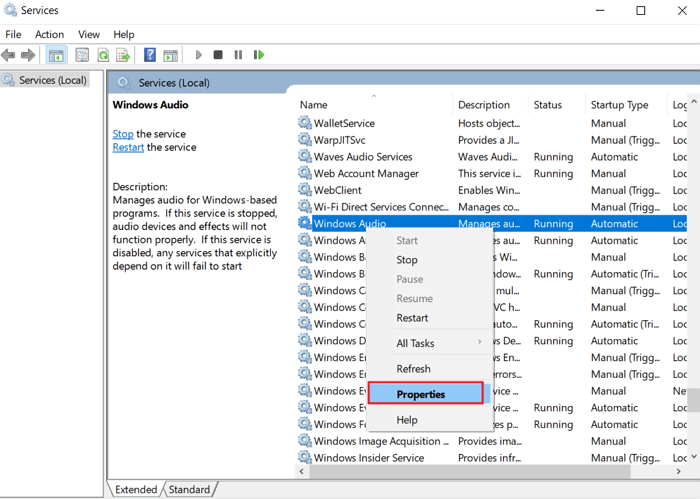This screenshot has width=700, height=499.
Task: Click the Stop Service square icon
Action: 218,55
